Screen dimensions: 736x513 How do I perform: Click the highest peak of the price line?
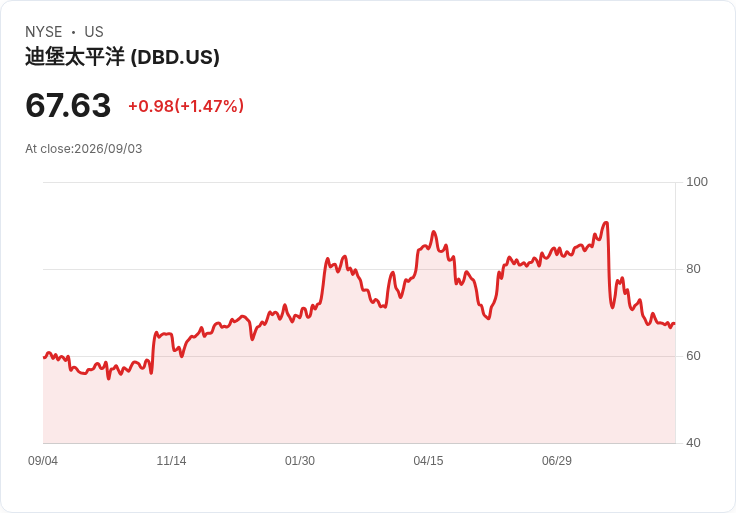(x=606, y=222)
